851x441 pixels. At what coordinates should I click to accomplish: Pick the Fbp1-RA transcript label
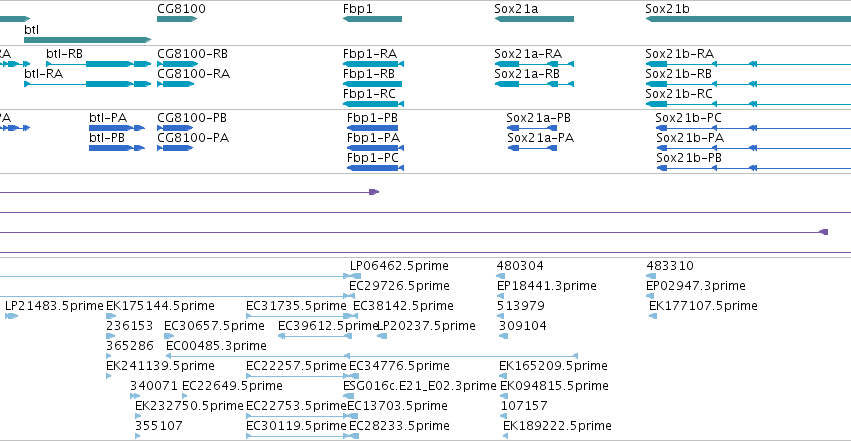(370, 54)
